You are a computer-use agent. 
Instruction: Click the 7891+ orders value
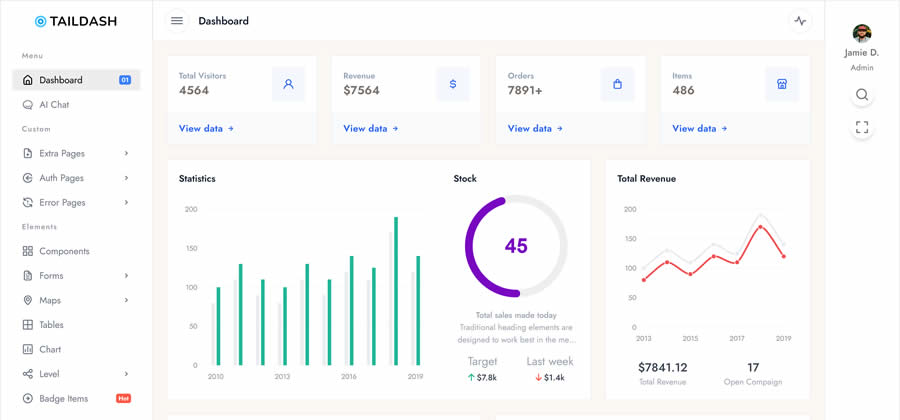pos(525,91)
